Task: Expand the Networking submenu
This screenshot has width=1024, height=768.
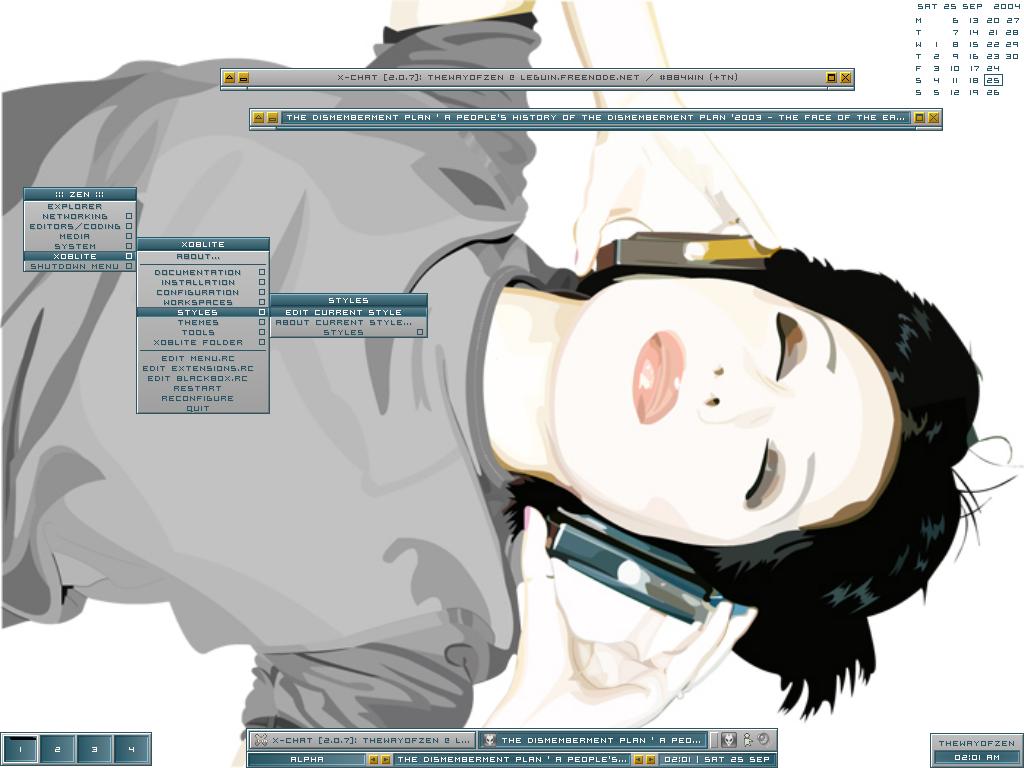Action: (x=80, y=216)
